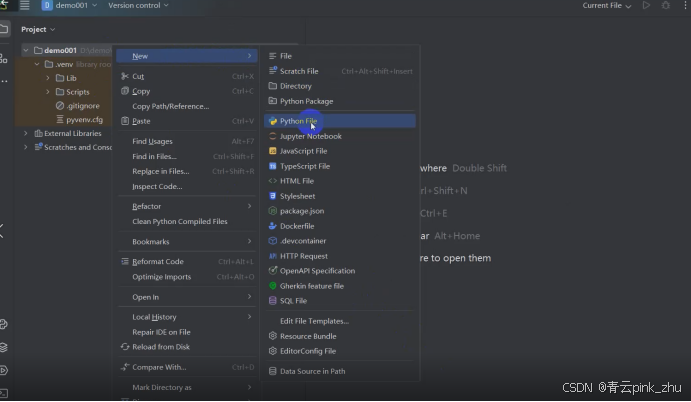Screen dimensions: 691x402
Task: Open the Python Console tool window
Action: pyautogui.click(x=4, y=324)
